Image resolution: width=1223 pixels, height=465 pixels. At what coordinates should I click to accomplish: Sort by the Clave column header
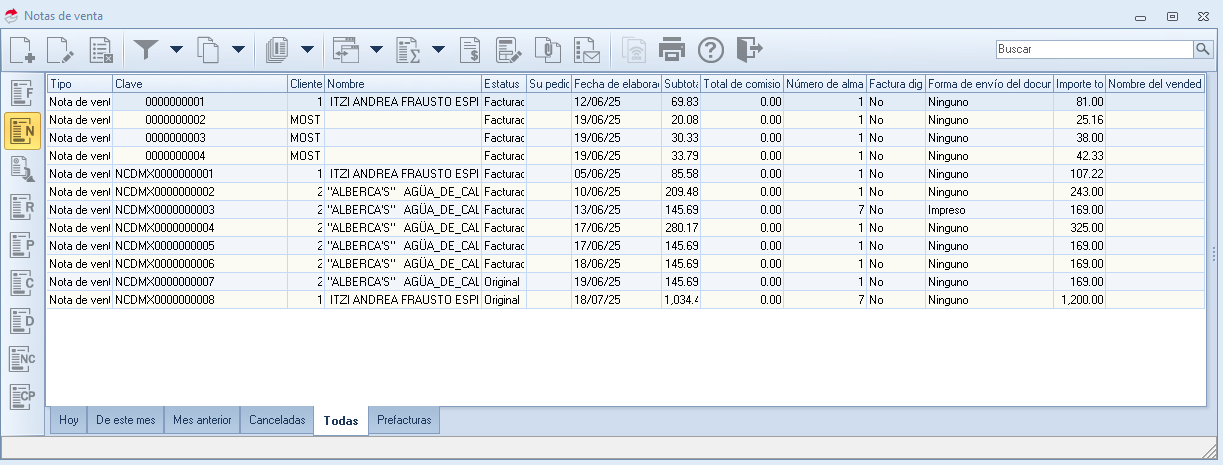[199, 84]
